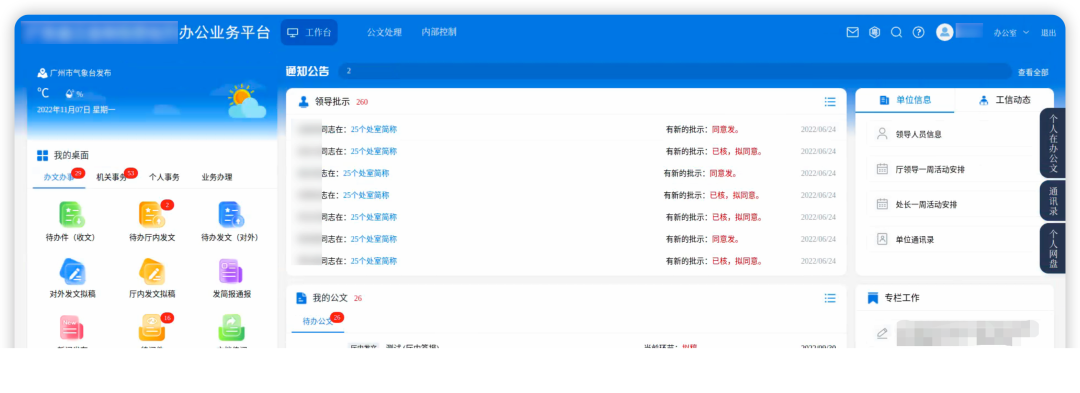Screen dimensions: 1080x393
Task: Click the 专栏工作 bookmark icon
Action: click(873, 298)
